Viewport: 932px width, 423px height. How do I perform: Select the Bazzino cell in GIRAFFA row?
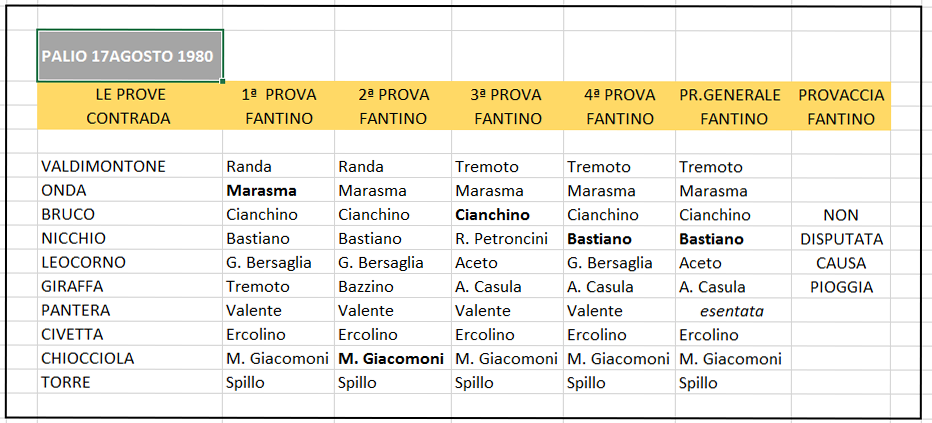point(393,287)
